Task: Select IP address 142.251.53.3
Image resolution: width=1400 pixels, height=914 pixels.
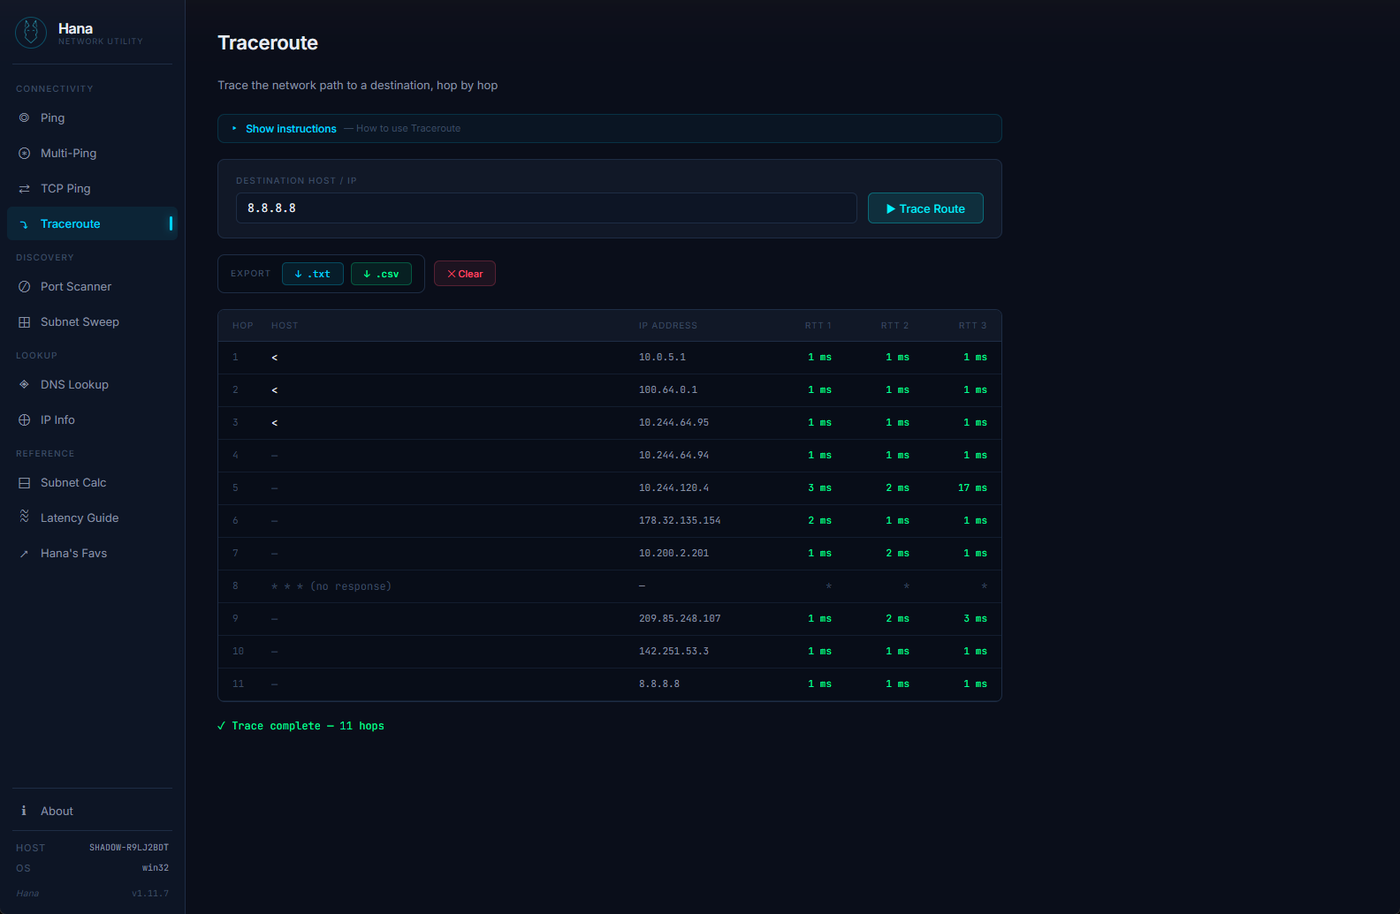Action: click(674, 651)
